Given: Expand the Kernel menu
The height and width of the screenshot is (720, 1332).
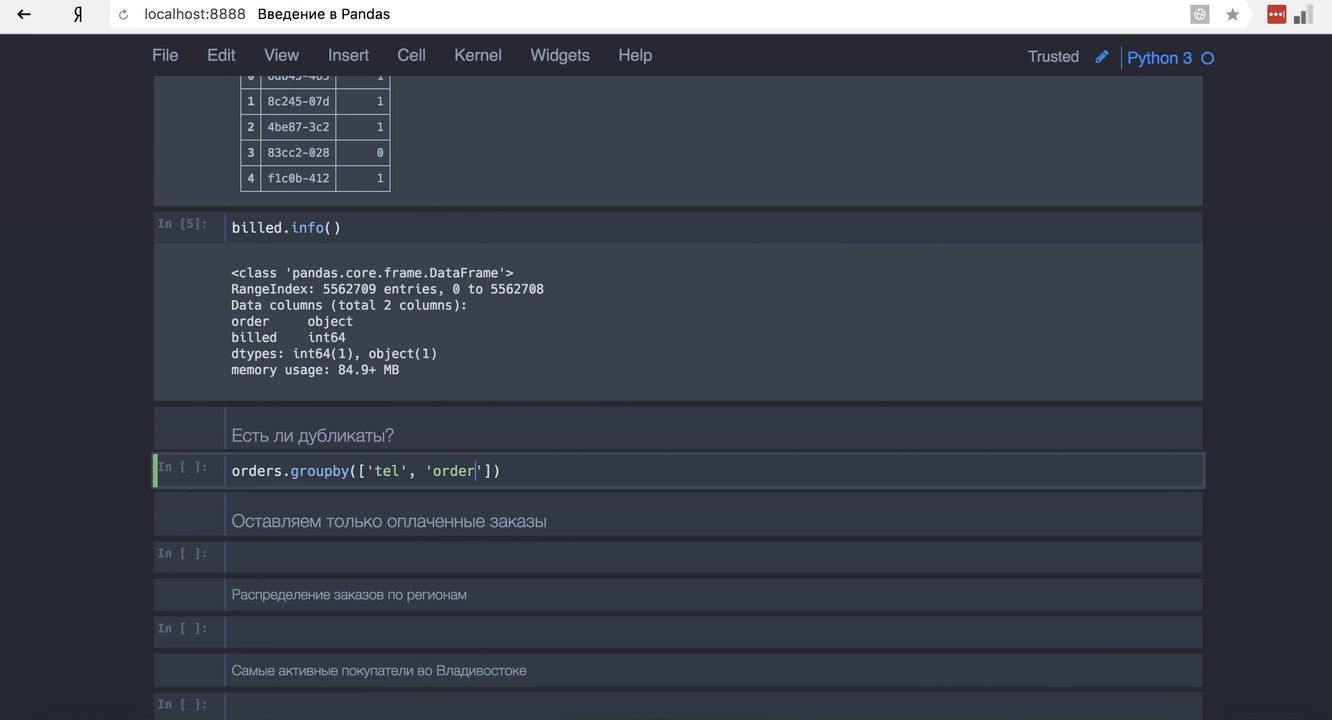Looking at the screenshot, I should point(477,56).
